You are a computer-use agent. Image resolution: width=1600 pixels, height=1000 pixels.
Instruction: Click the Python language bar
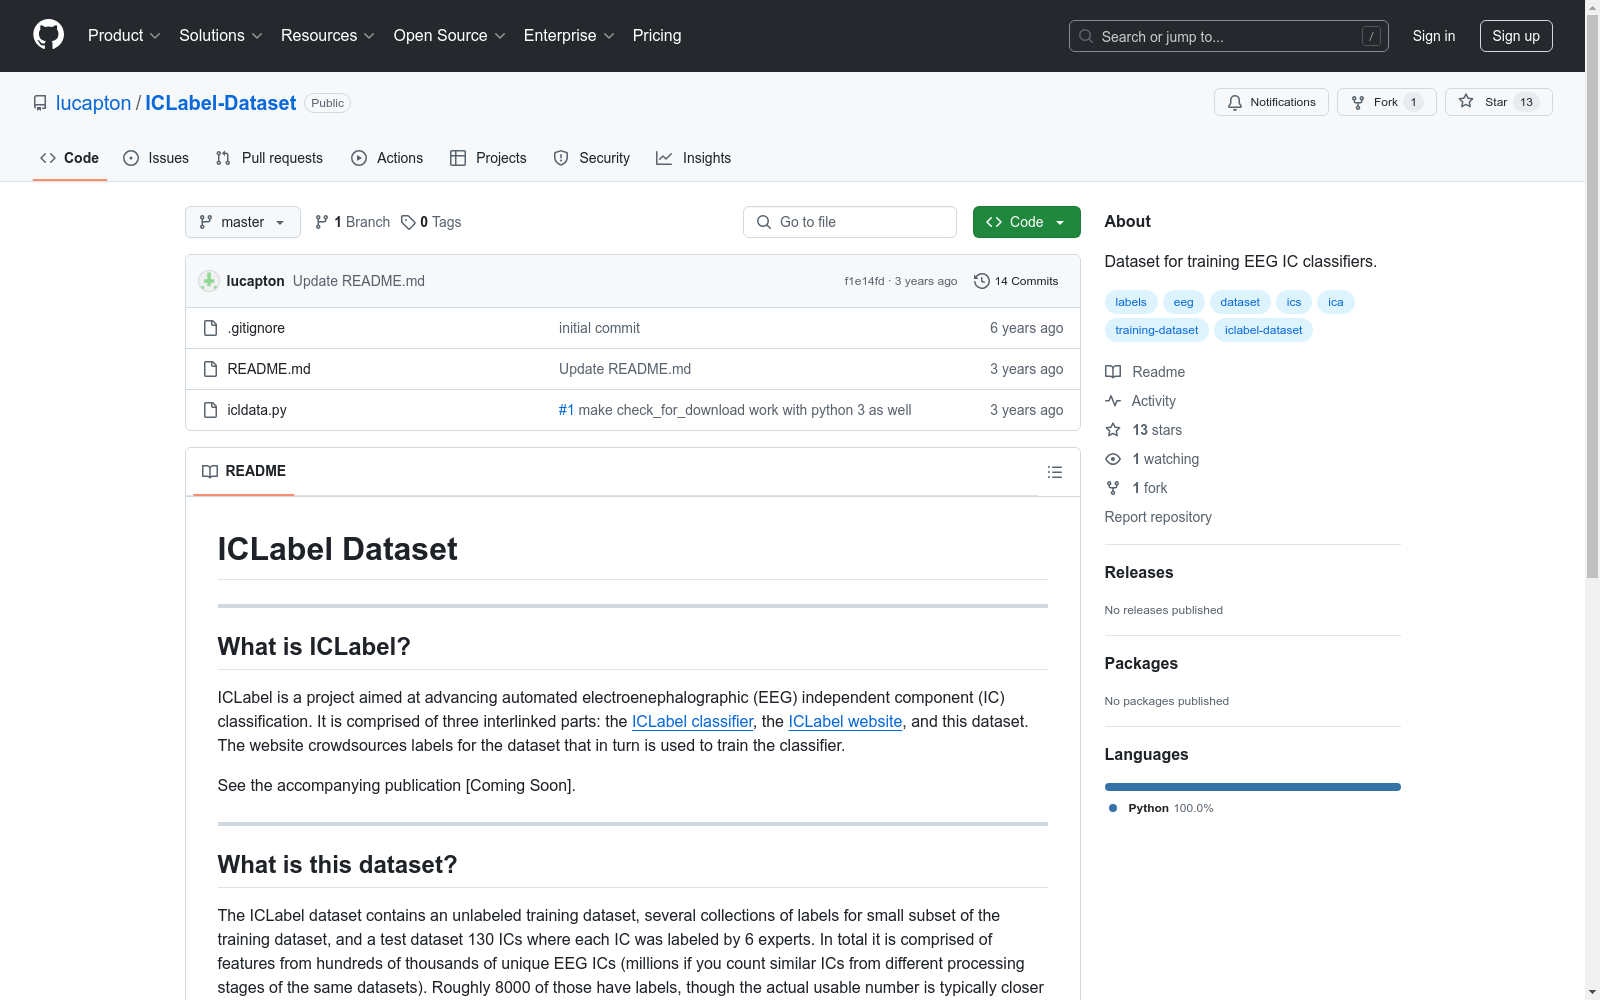(1252, 787)
